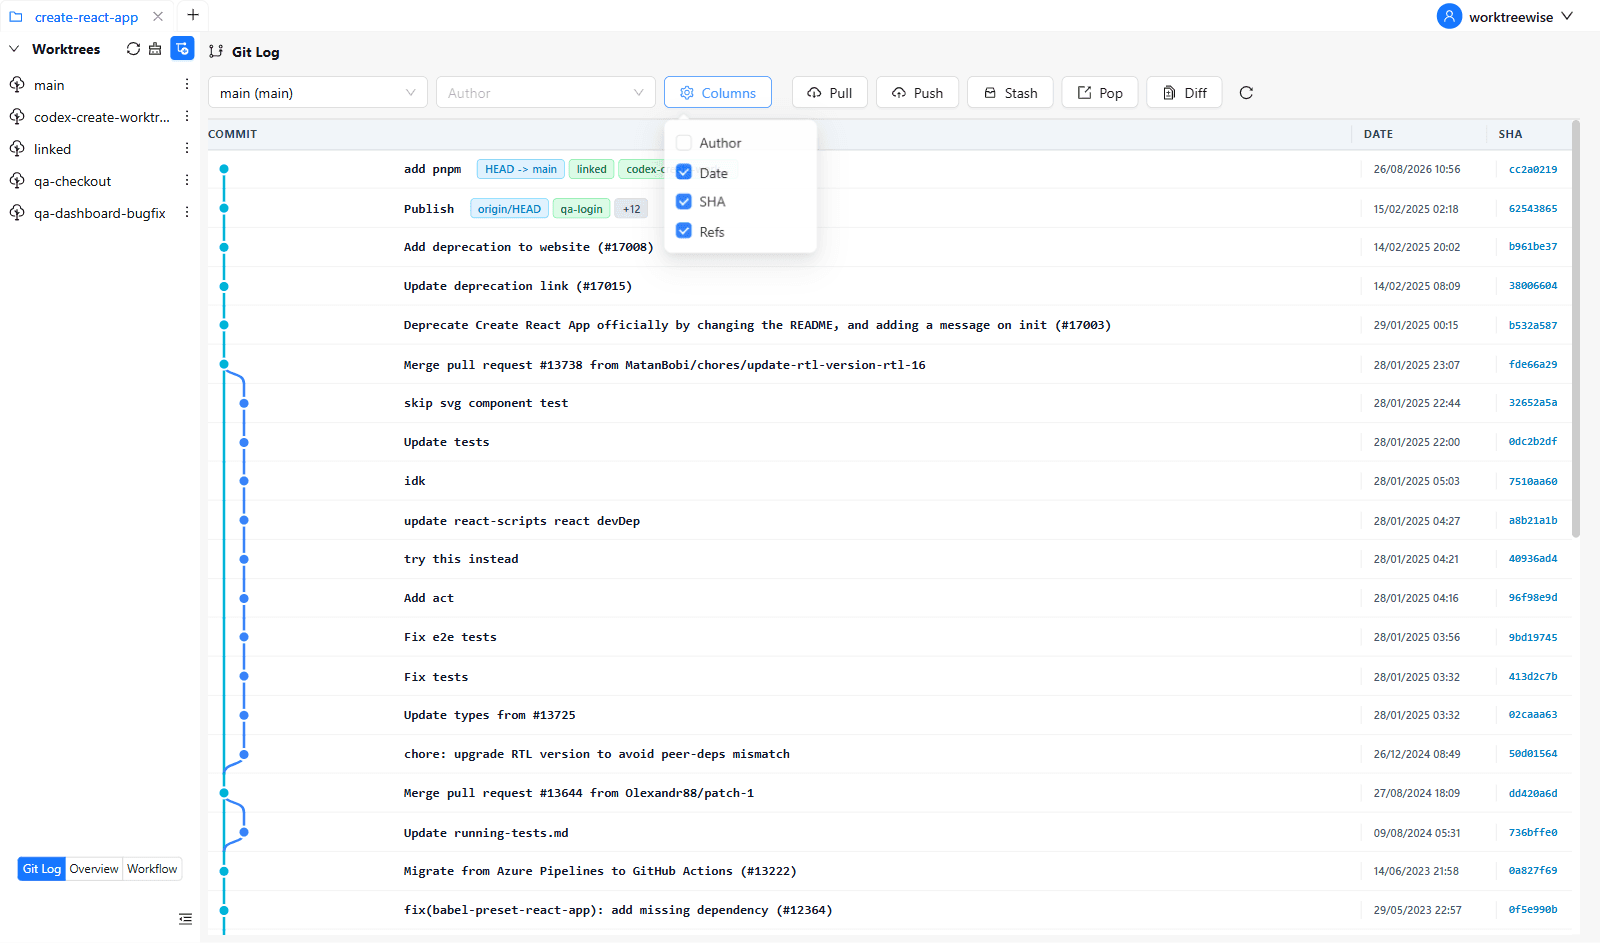
Task: Select the linked worktree
Action: click(52, 149)
